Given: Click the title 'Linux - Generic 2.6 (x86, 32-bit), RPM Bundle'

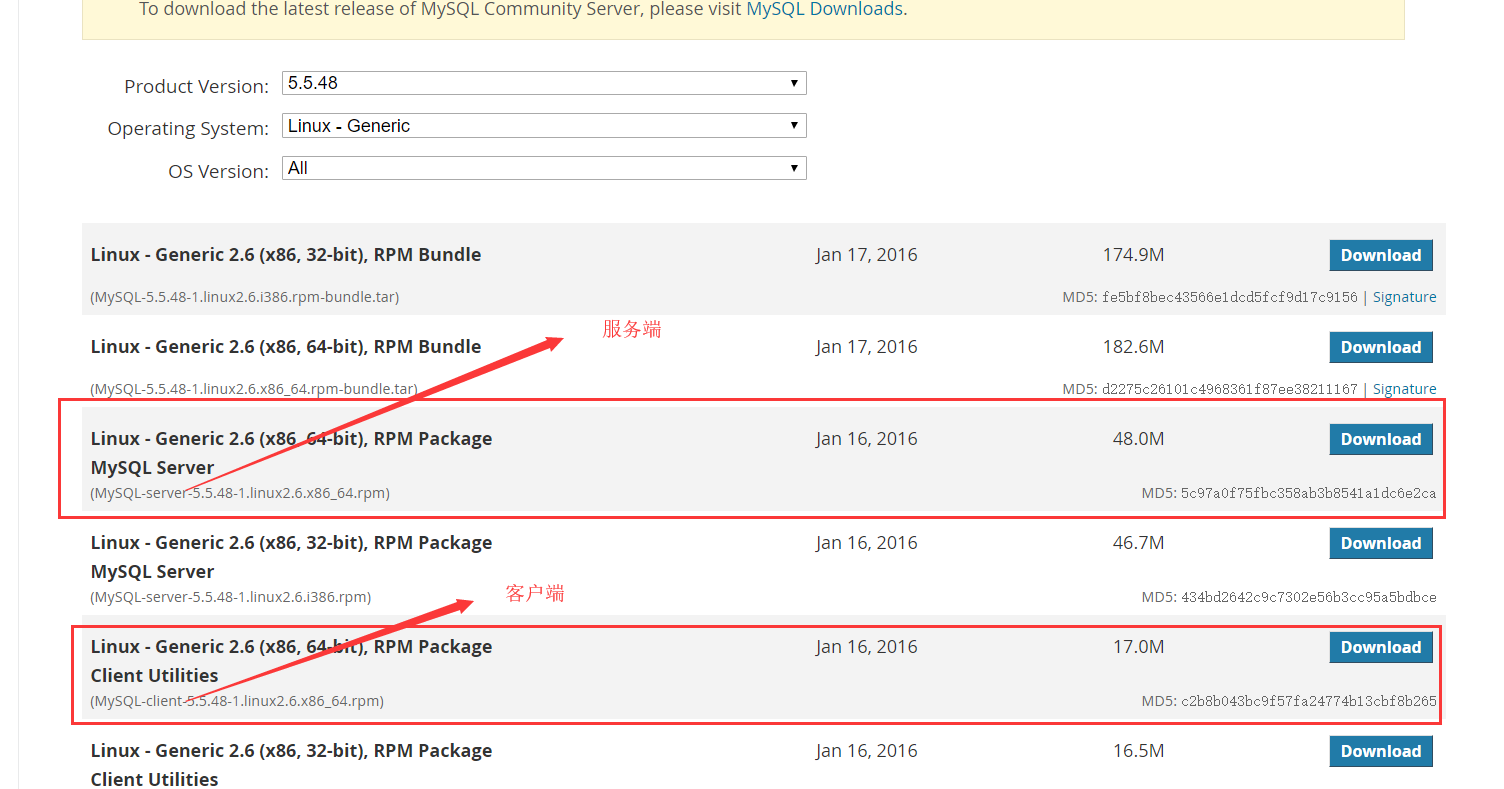Looking at the screenshot, I should pyautogui.click(x=286, y=255).
